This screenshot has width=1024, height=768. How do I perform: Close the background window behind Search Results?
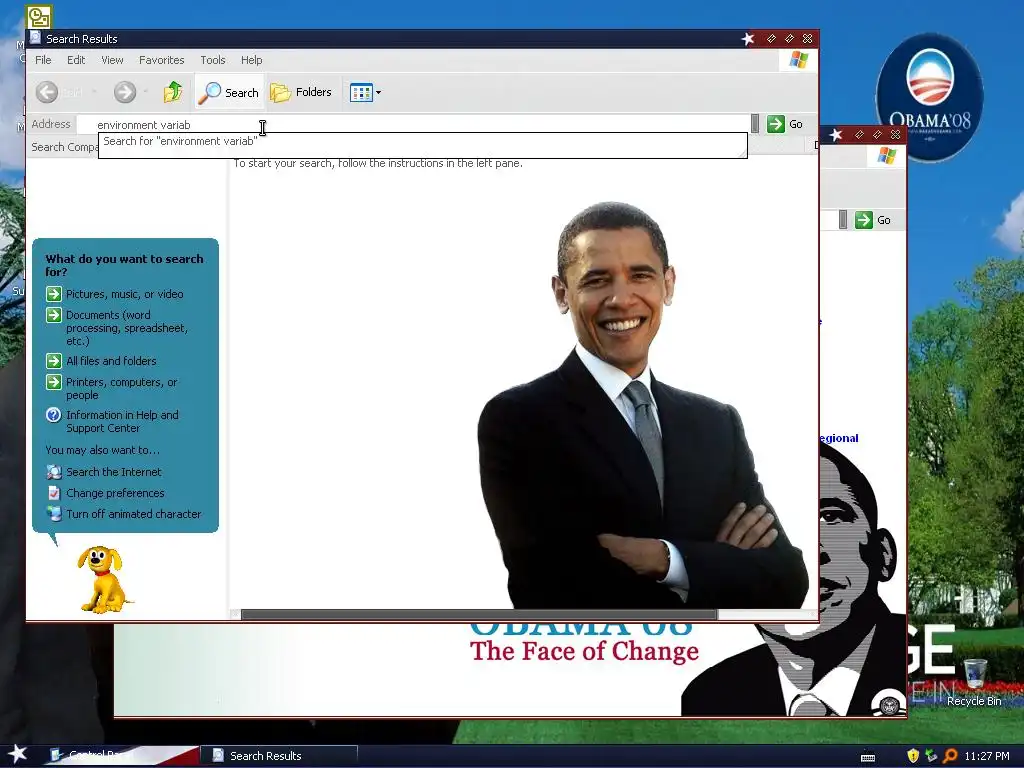click(896, 135)
